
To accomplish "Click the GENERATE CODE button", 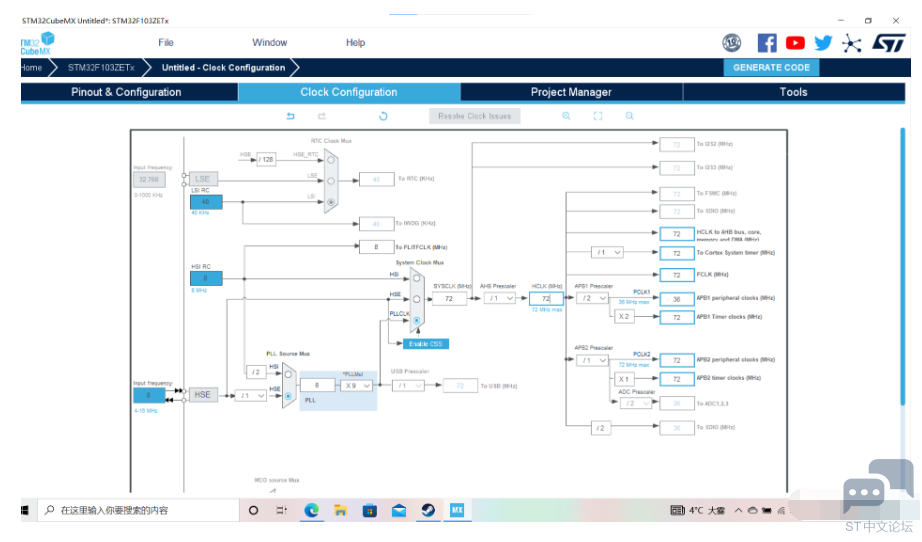I will 771,68.
